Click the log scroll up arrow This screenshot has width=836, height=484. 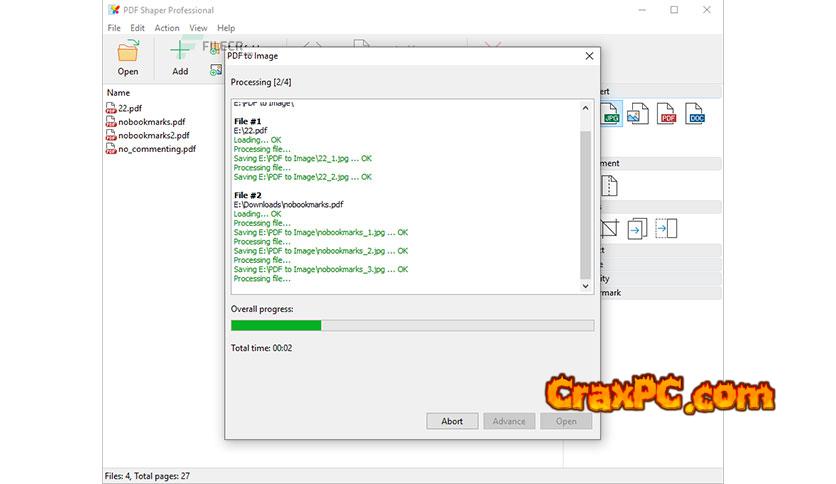(x=585, y=108)
